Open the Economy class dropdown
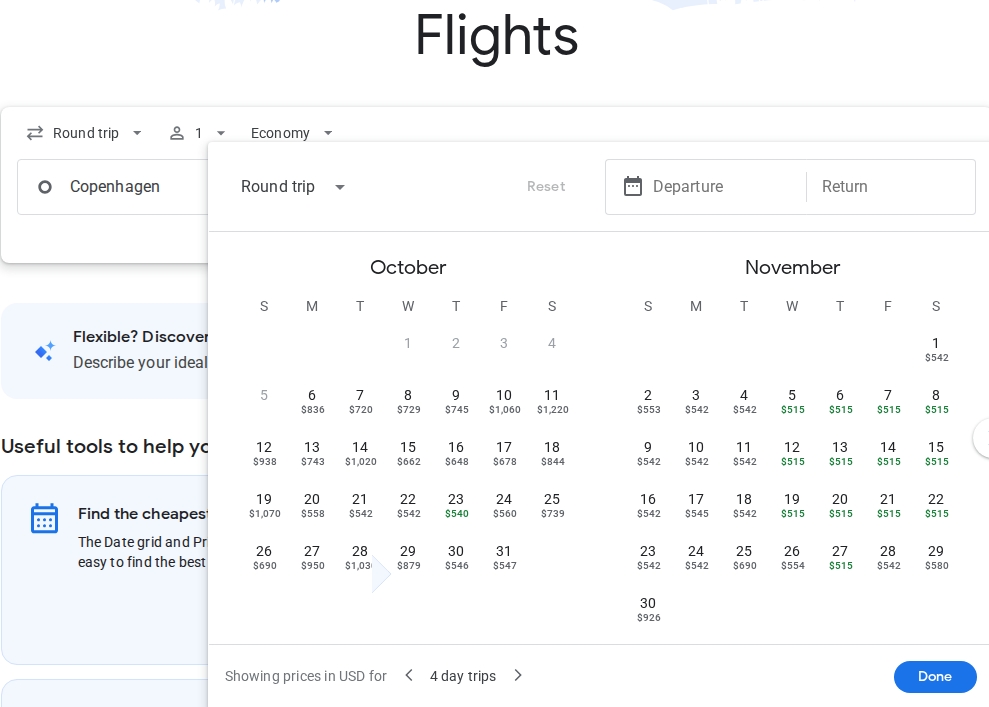 tap(292, 133)
